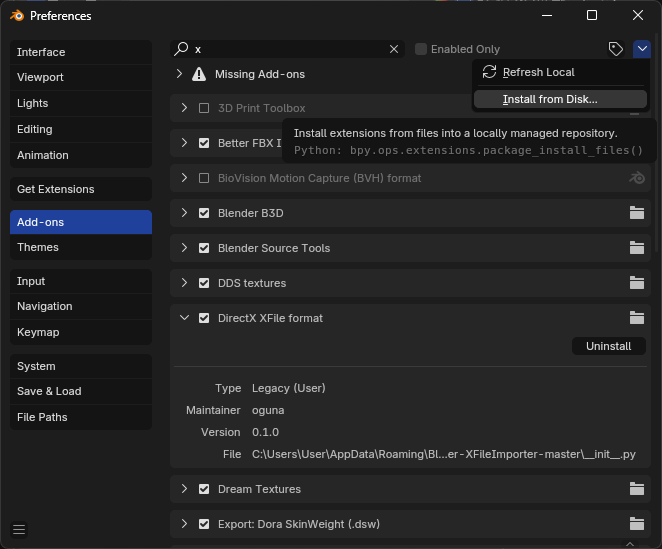Click the Missing Add-ons warning icon

[199, 74]
